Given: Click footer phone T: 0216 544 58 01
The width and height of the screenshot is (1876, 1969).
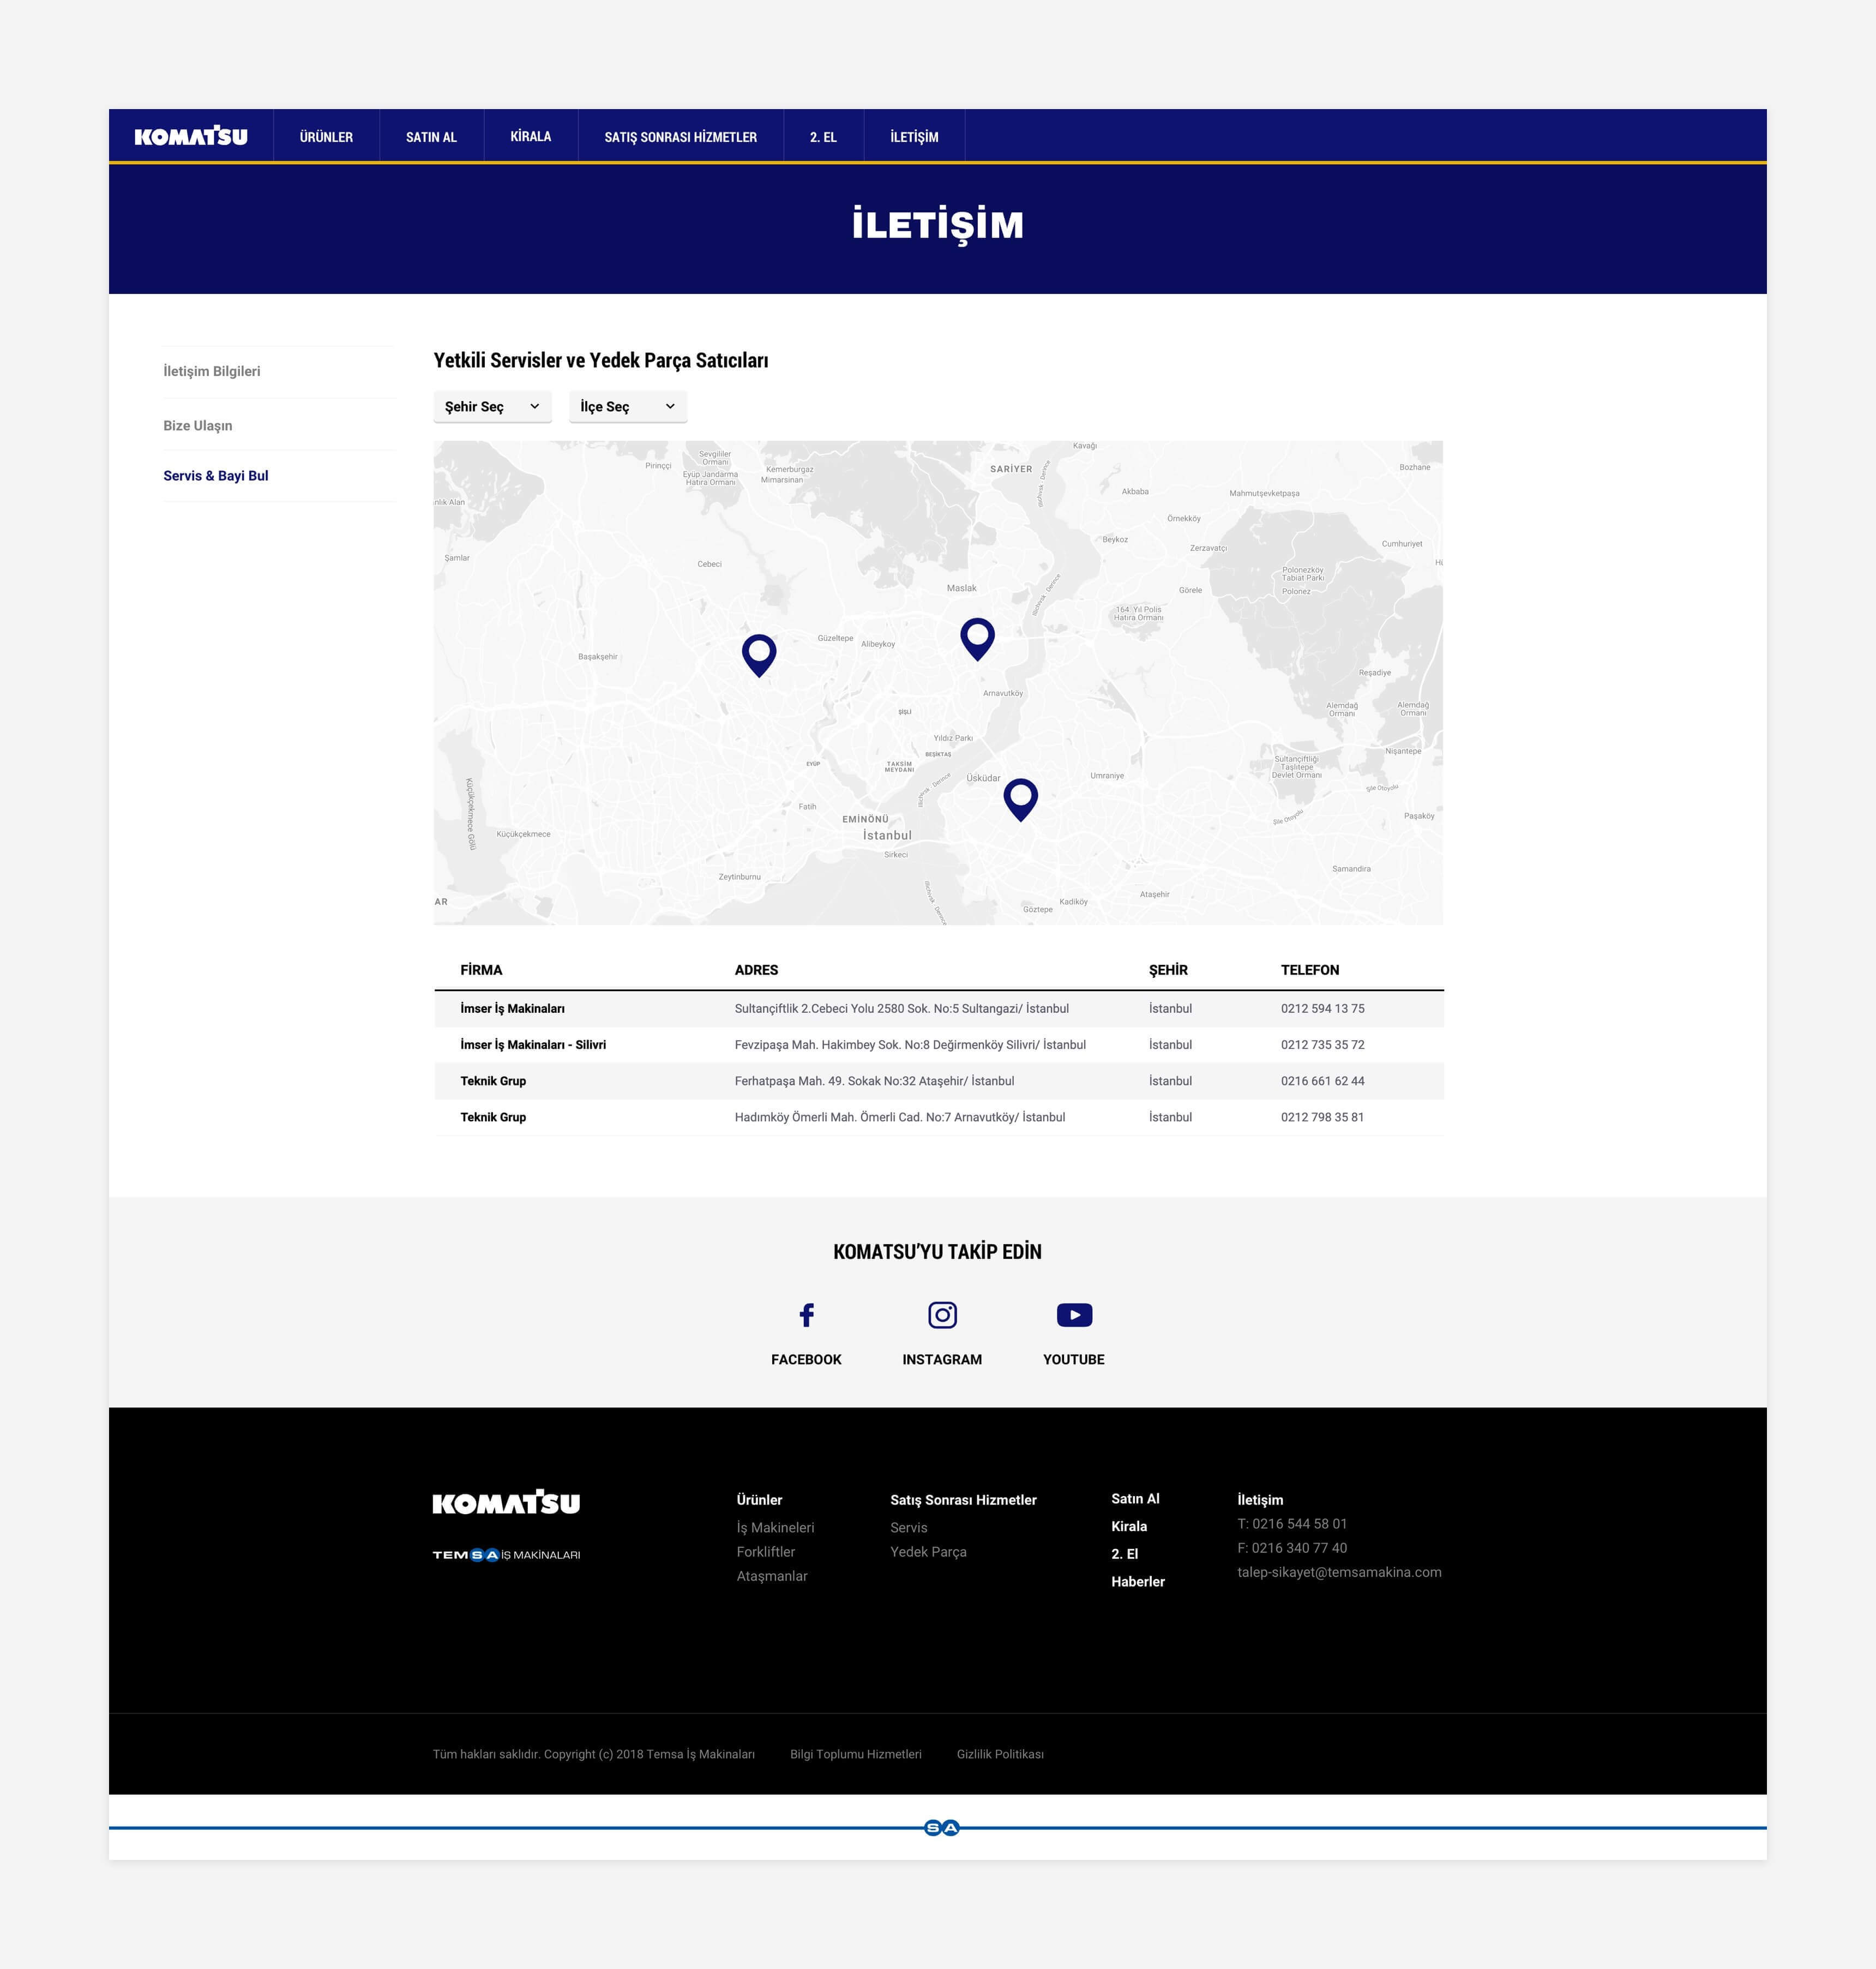Looking at the screenshot, I should [x=1292, y=1523].
